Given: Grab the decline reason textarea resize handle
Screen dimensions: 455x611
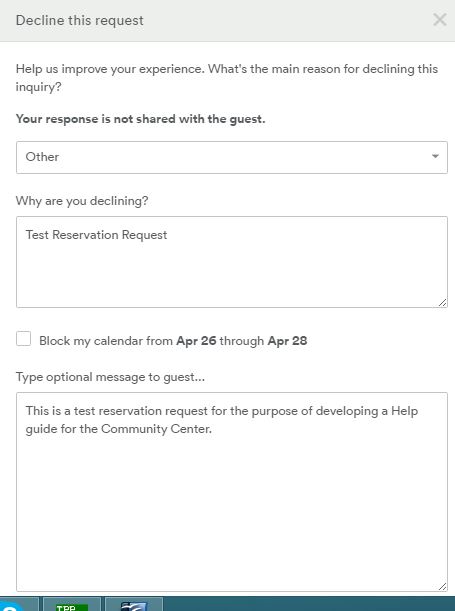Looking at the screenshot, I should (443, 303).
